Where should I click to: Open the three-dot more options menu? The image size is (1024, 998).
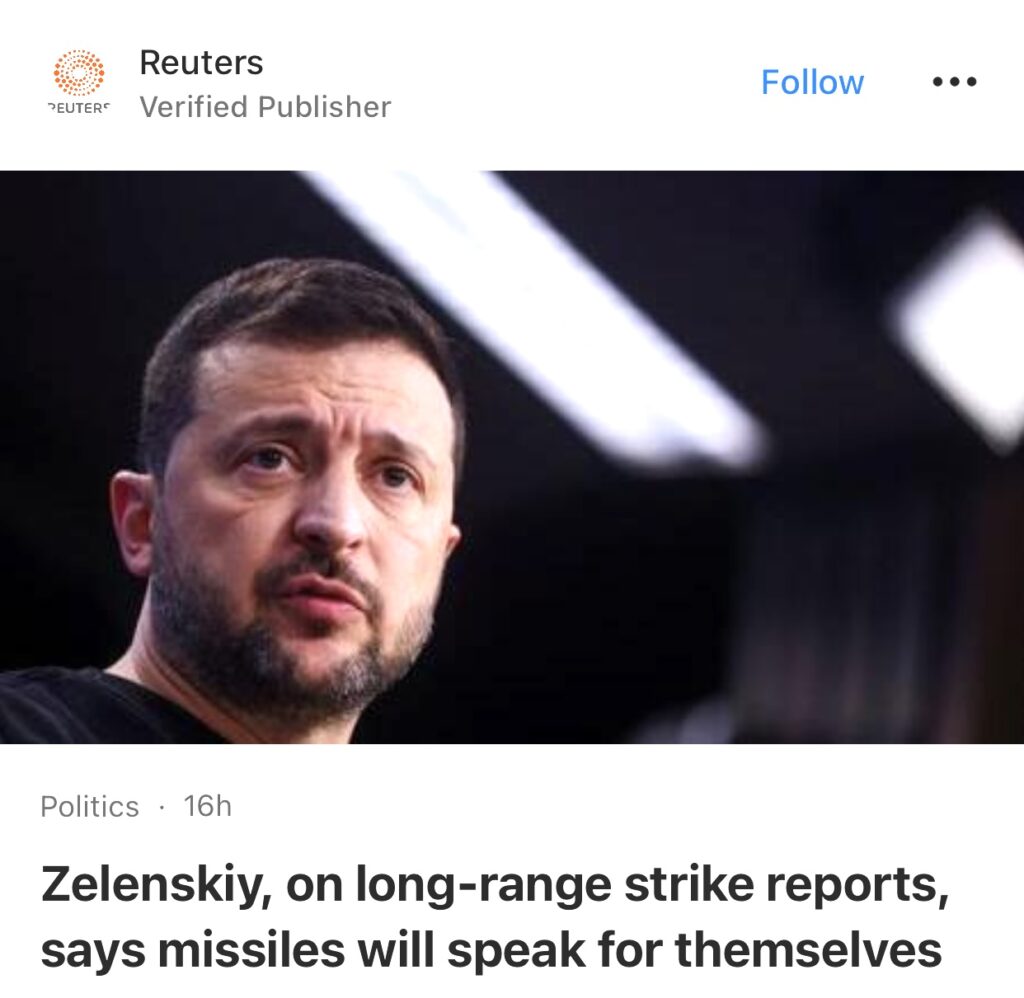coord(954,82)
